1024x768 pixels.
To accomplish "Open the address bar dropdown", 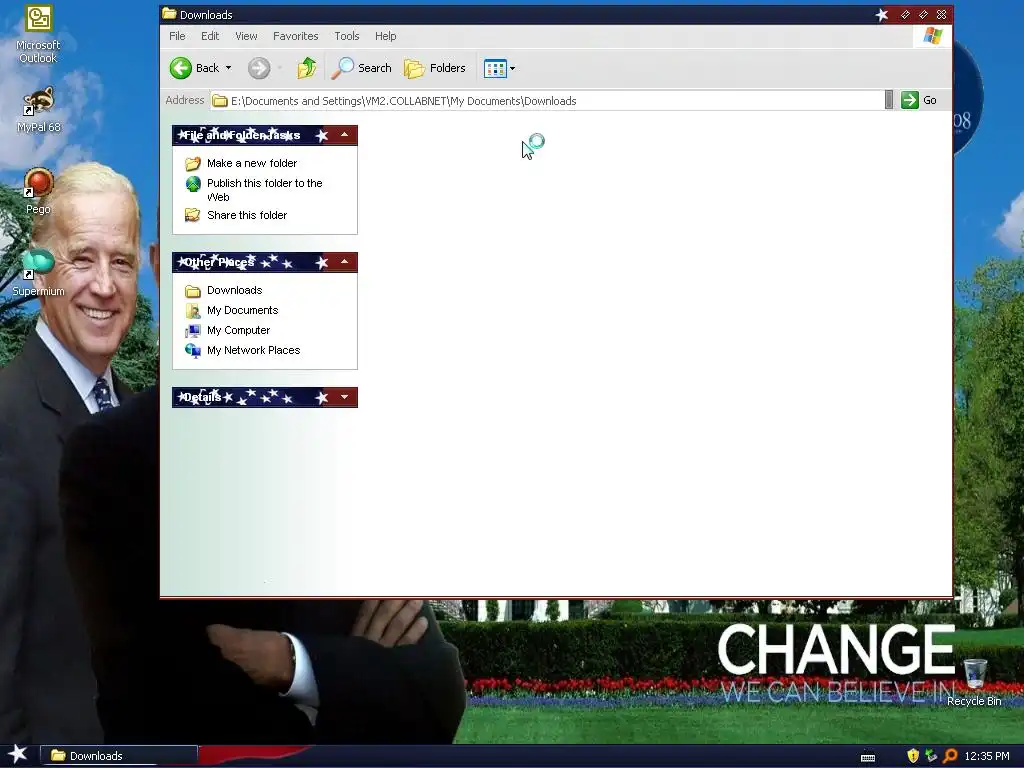I will [x=888, y=100].
